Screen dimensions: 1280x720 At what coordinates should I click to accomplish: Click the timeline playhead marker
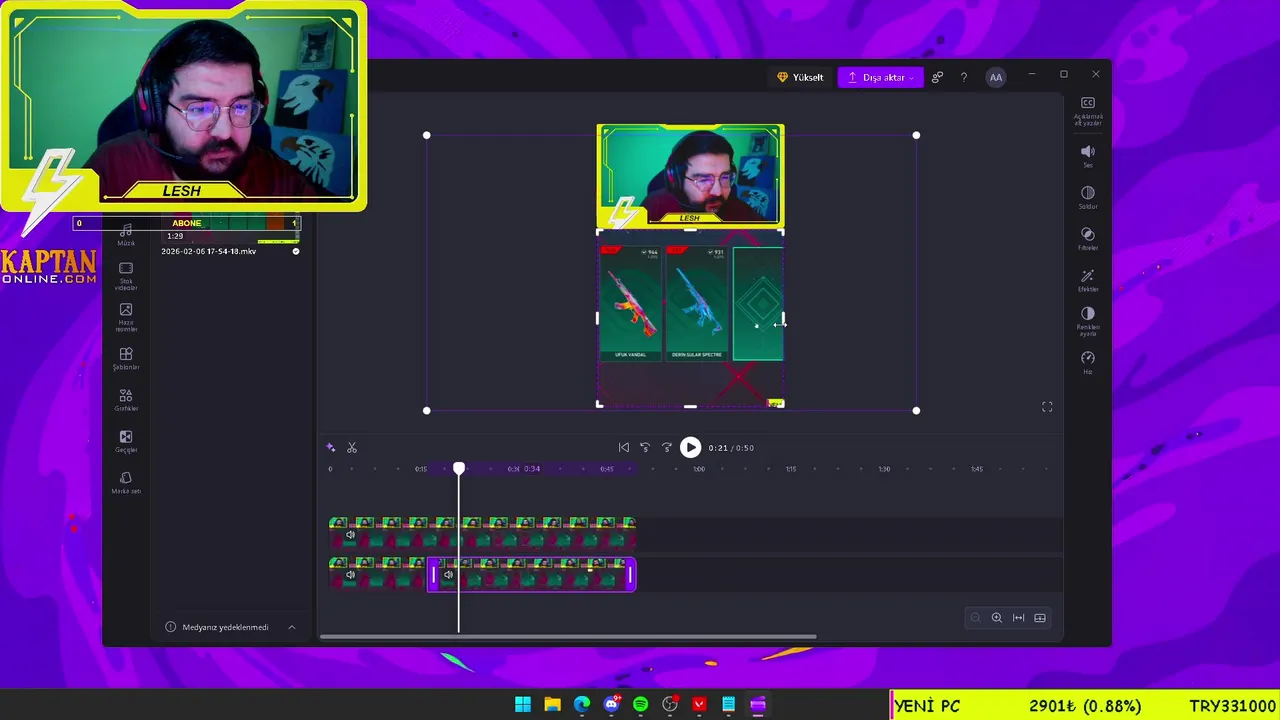[459, 468]
